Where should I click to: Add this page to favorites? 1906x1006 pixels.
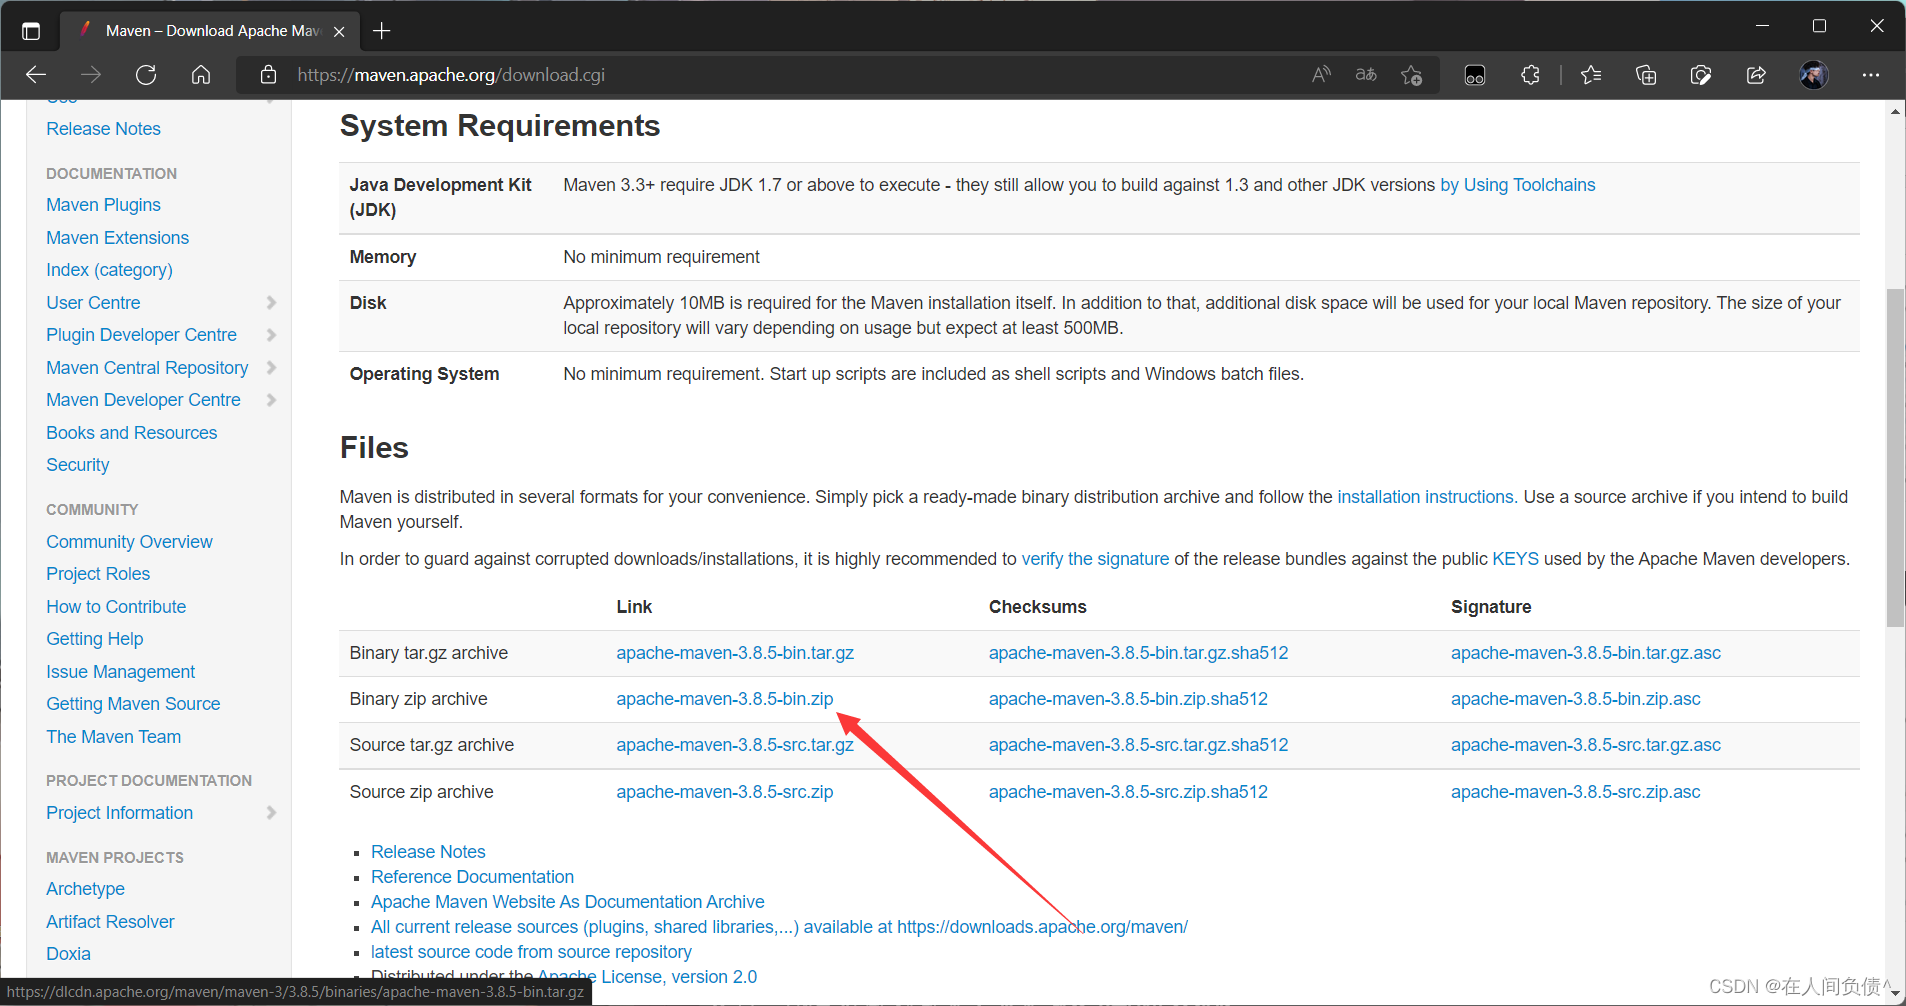click(1412, 75)
